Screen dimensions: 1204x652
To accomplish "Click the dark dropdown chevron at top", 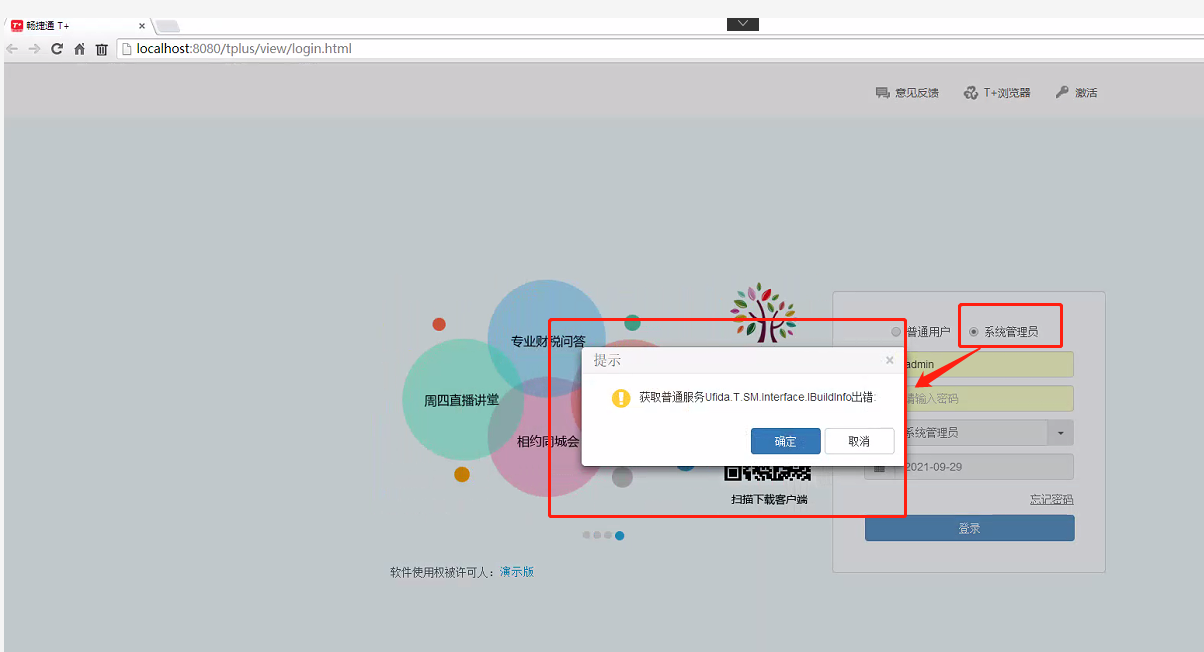I will [x=743, y=24].
